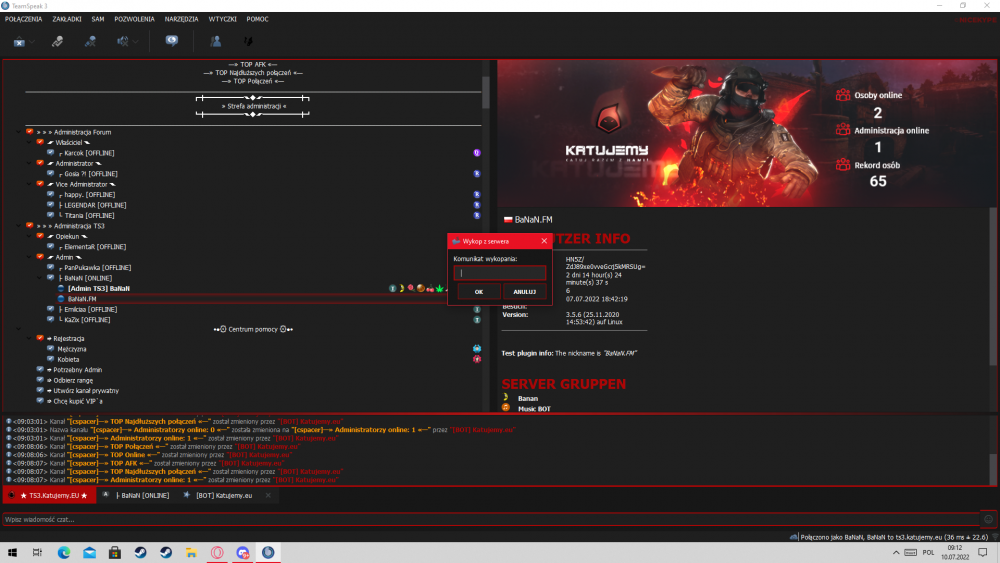Viewport: 1000px width, 563px height.
Task: Select the Utwórz kanał prywatny channel
Action: 85,391
